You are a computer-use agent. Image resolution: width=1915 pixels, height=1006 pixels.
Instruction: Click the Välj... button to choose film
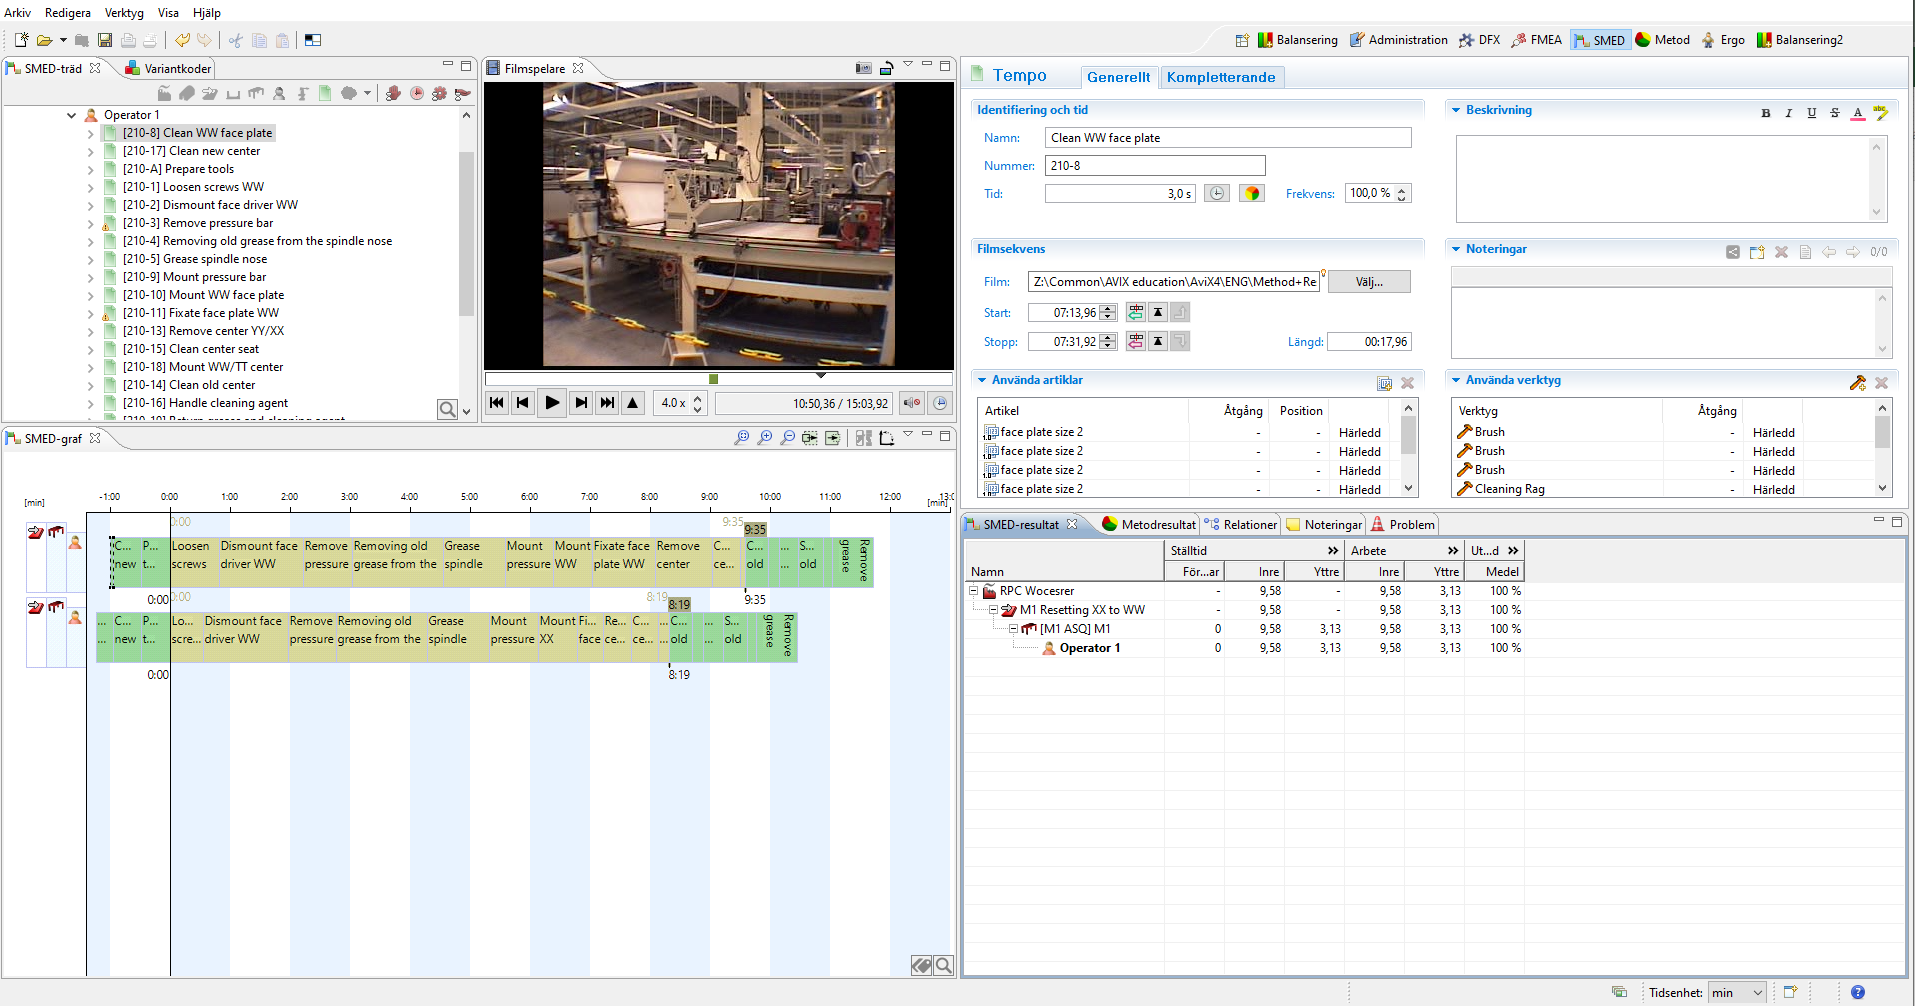(x=1369, y=282)
